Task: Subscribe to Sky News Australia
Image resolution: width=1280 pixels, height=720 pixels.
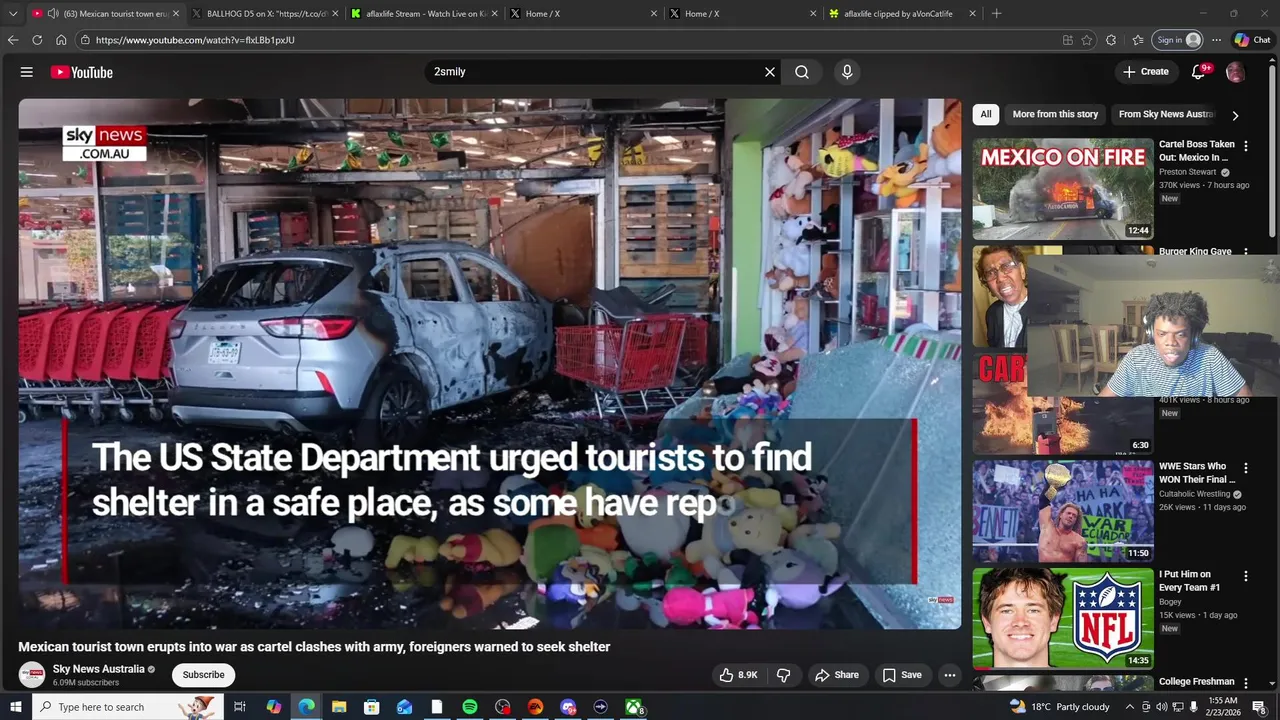Action: click(203, 675)
